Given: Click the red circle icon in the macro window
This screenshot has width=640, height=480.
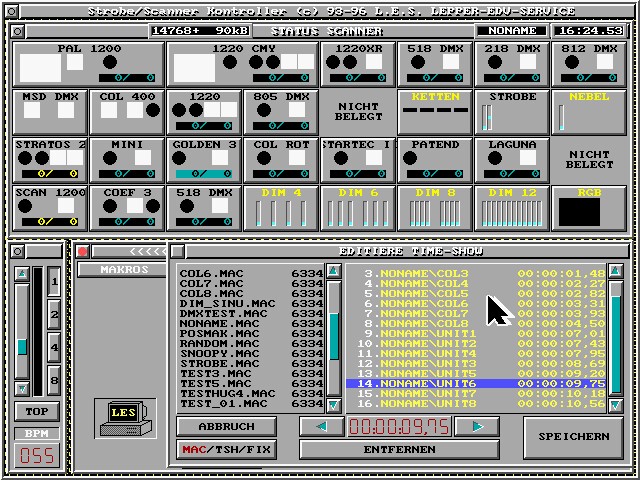Looking at the screenshot, I should coord(83,251).
